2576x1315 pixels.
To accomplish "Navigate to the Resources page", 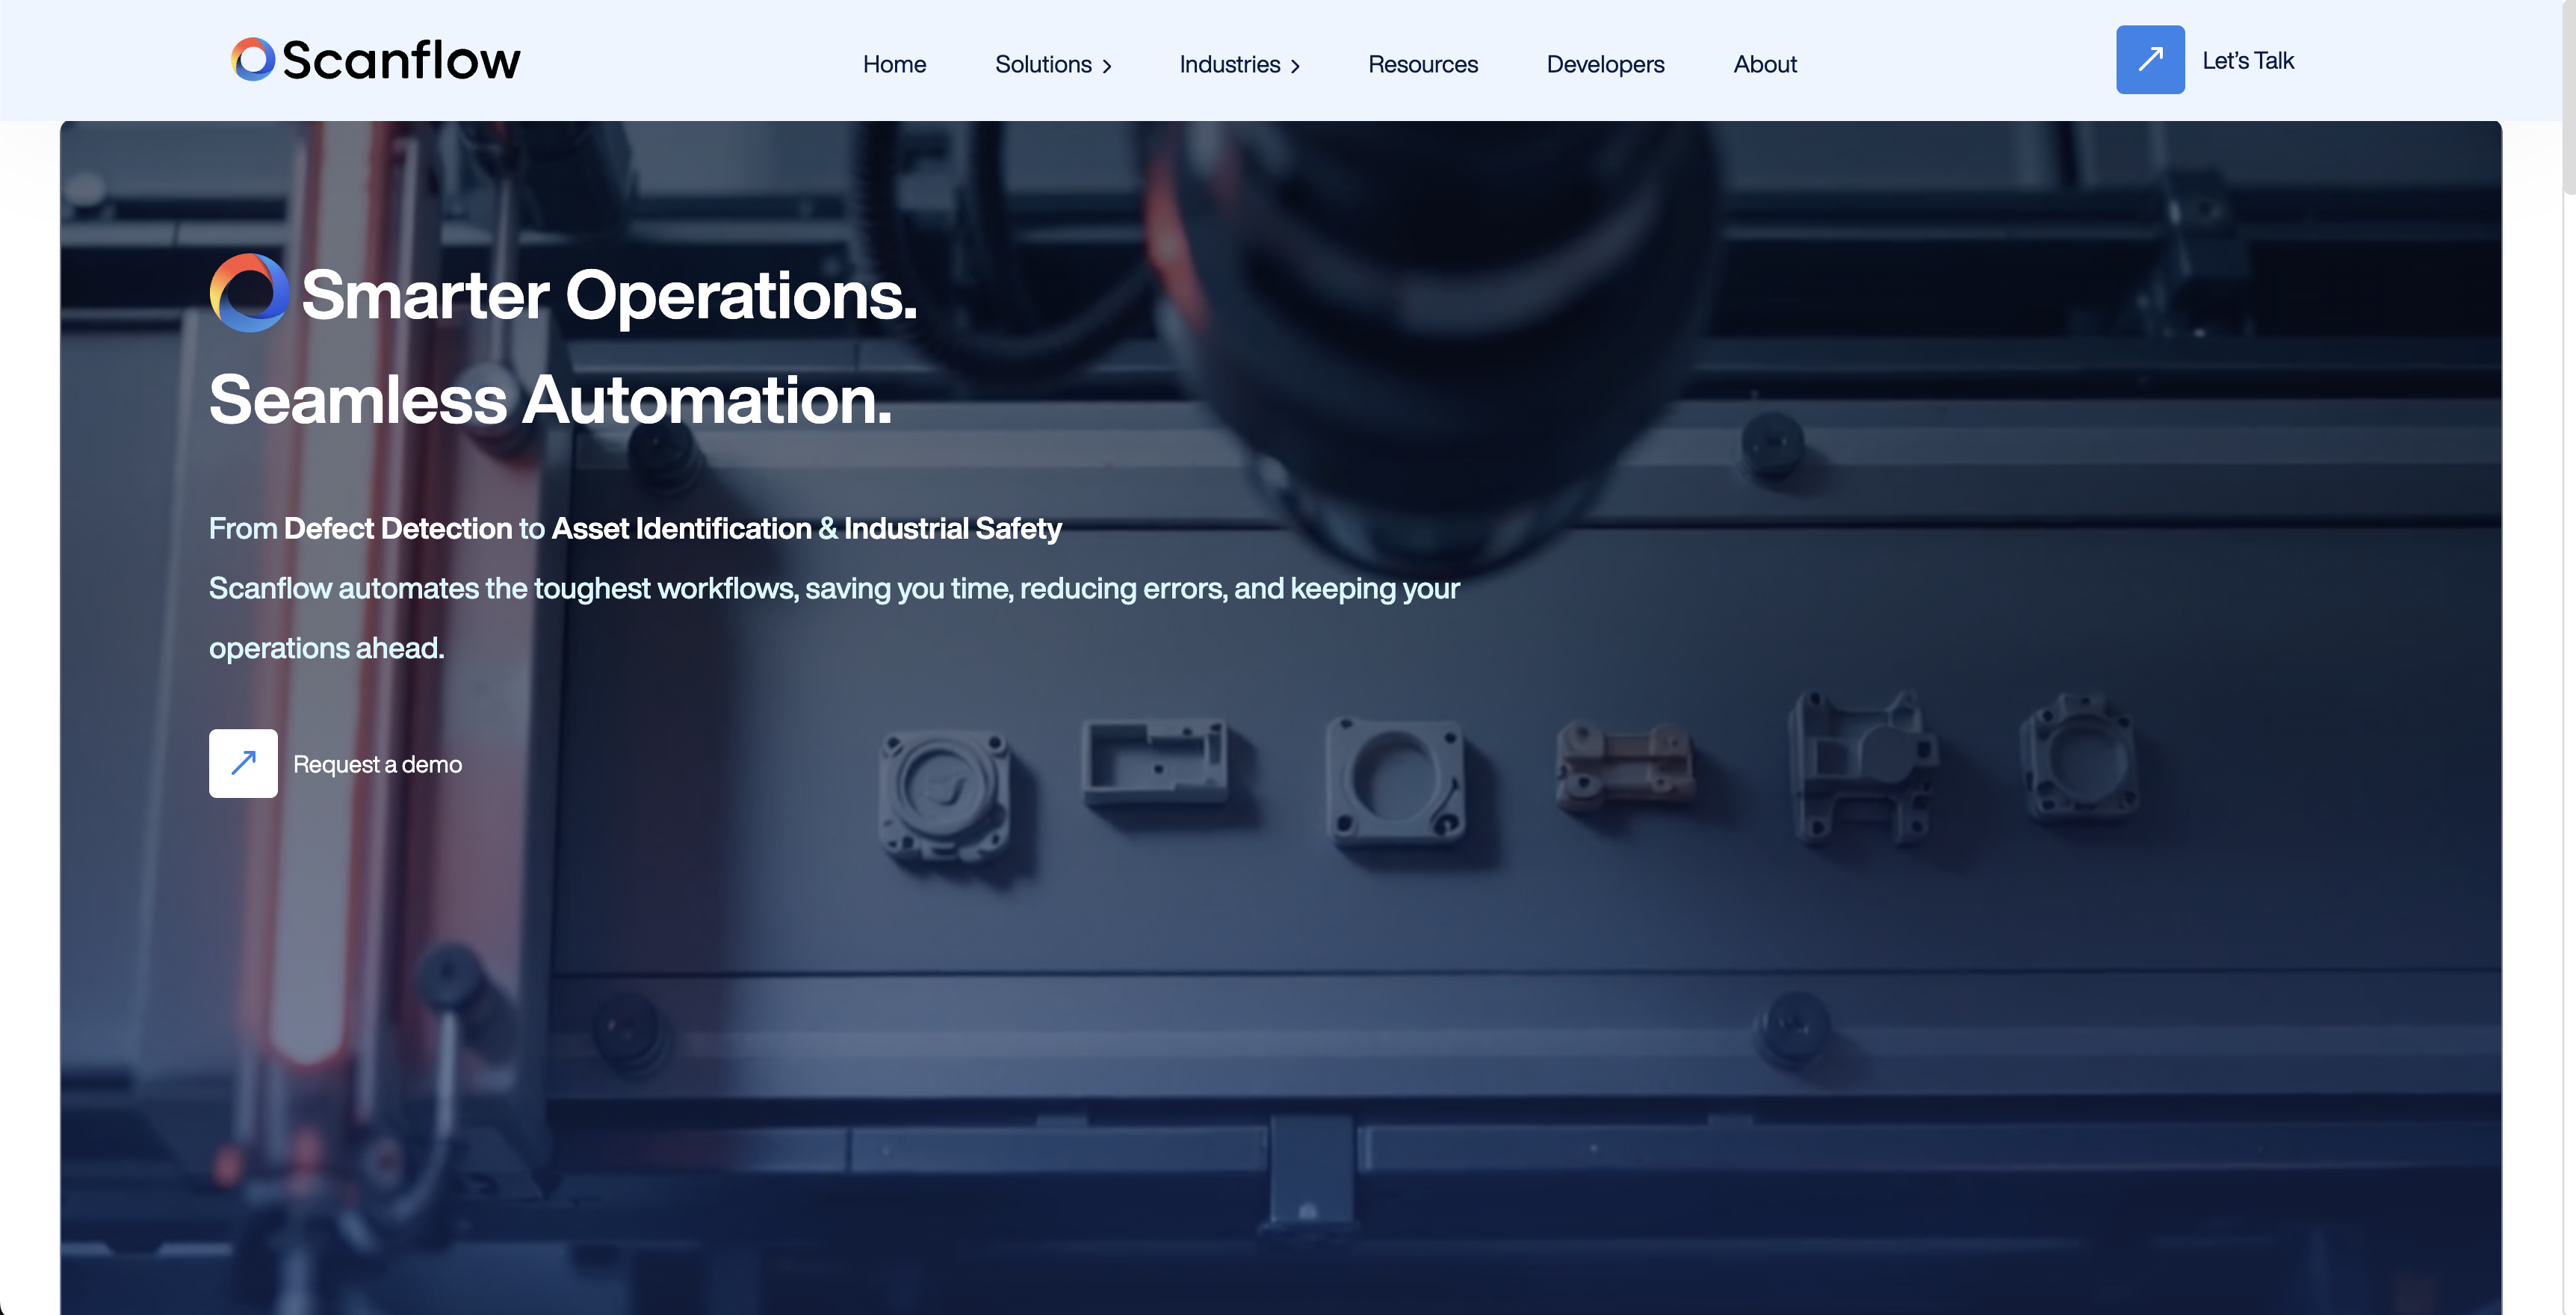I will (x=1422, y=64).
